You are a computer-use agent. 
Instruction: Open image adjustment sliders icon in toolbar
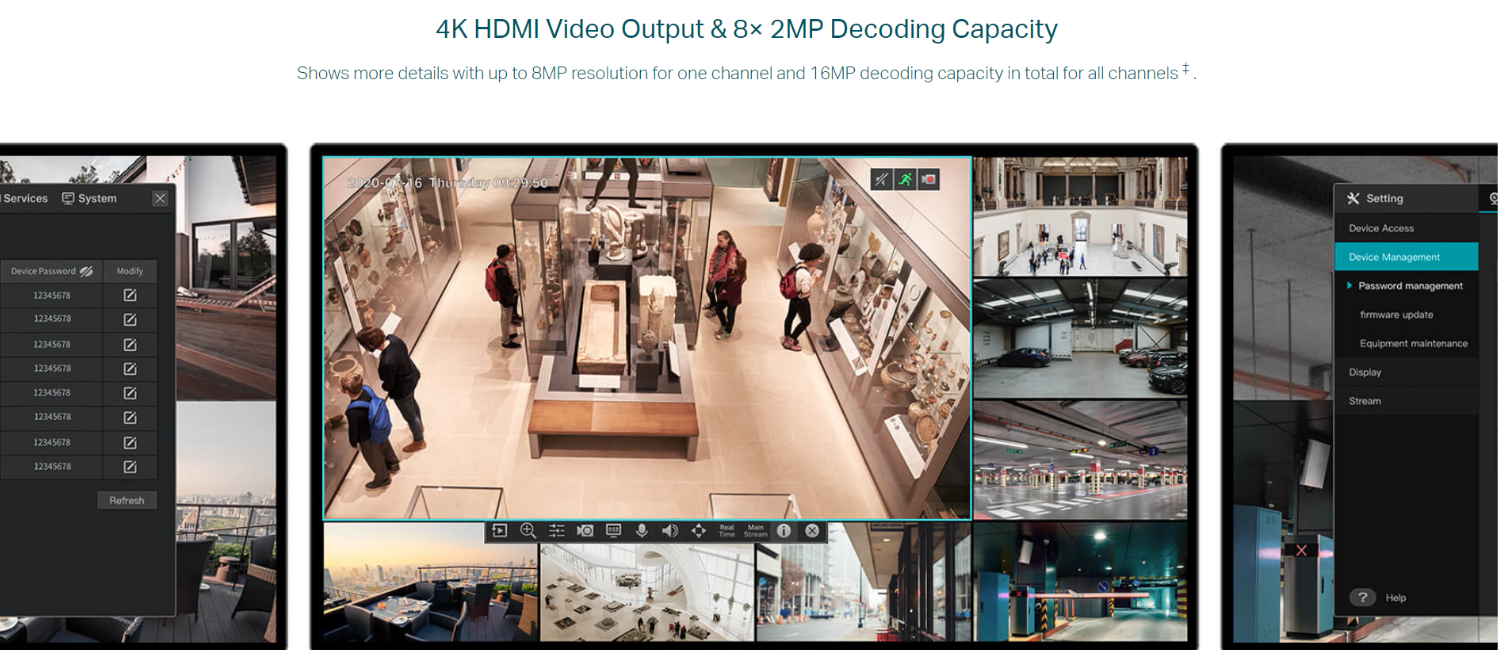pos(557,531)
